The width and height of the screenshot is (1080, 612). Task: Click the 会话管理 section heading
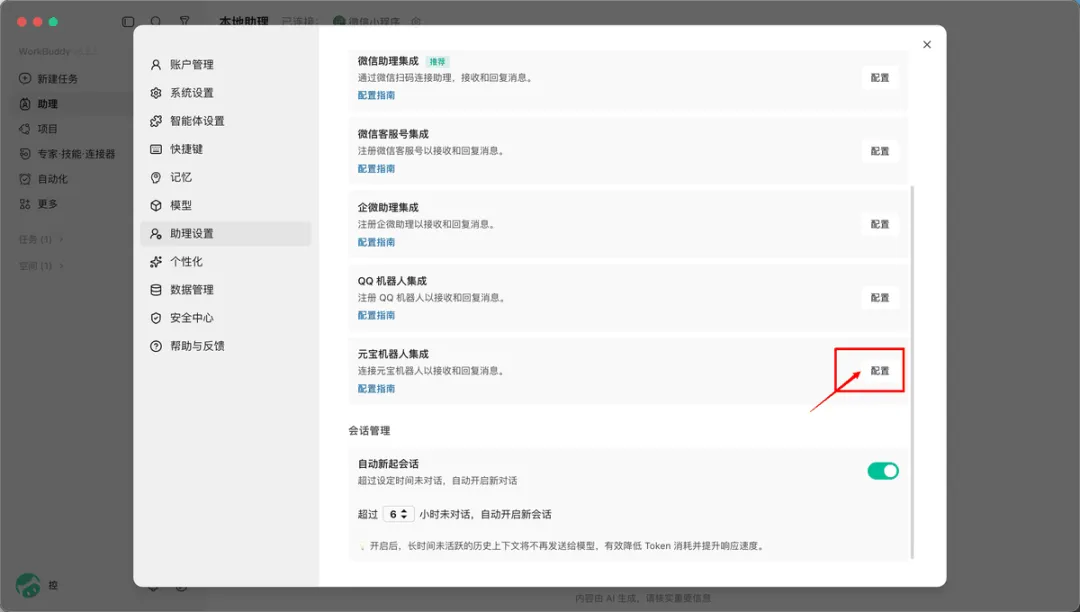click(x=369, y=431)
